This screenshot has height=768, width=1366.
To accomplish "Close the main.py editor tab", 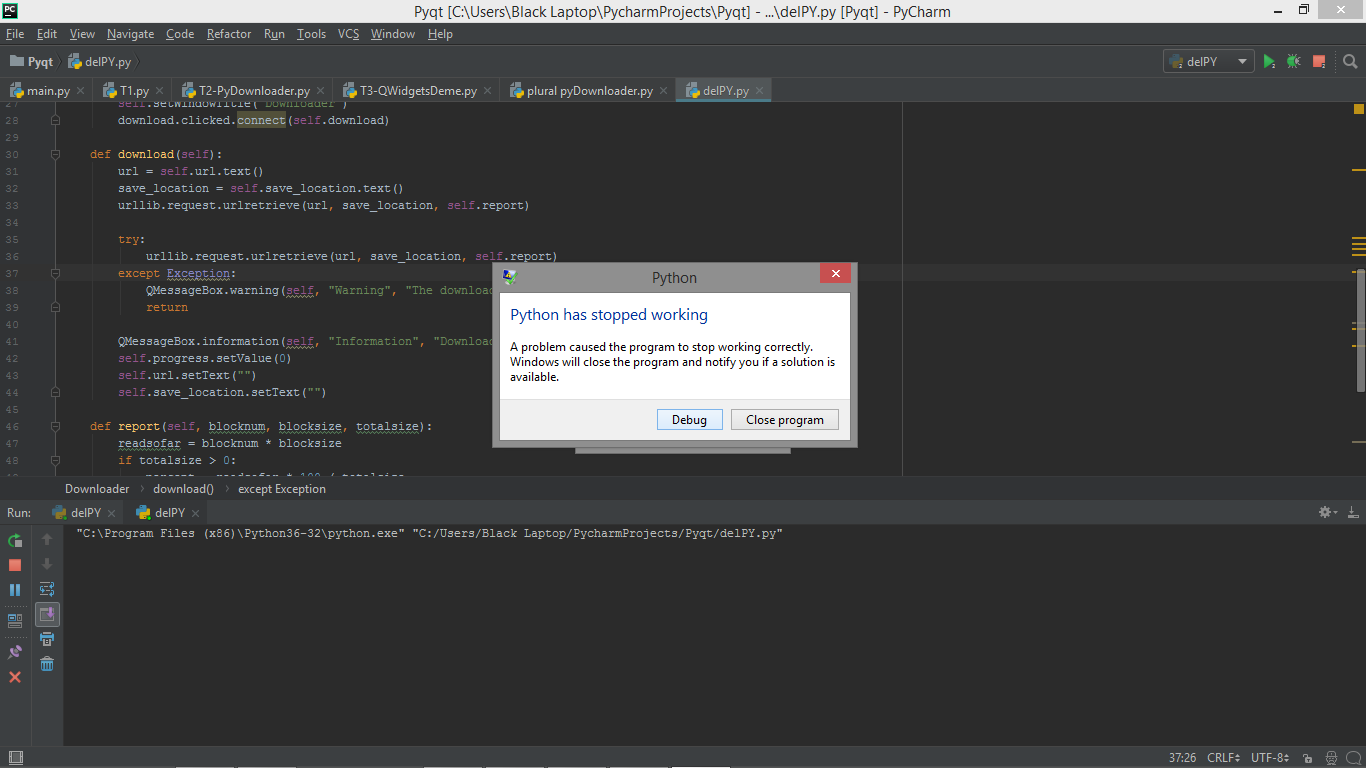I will coord(80,91).
